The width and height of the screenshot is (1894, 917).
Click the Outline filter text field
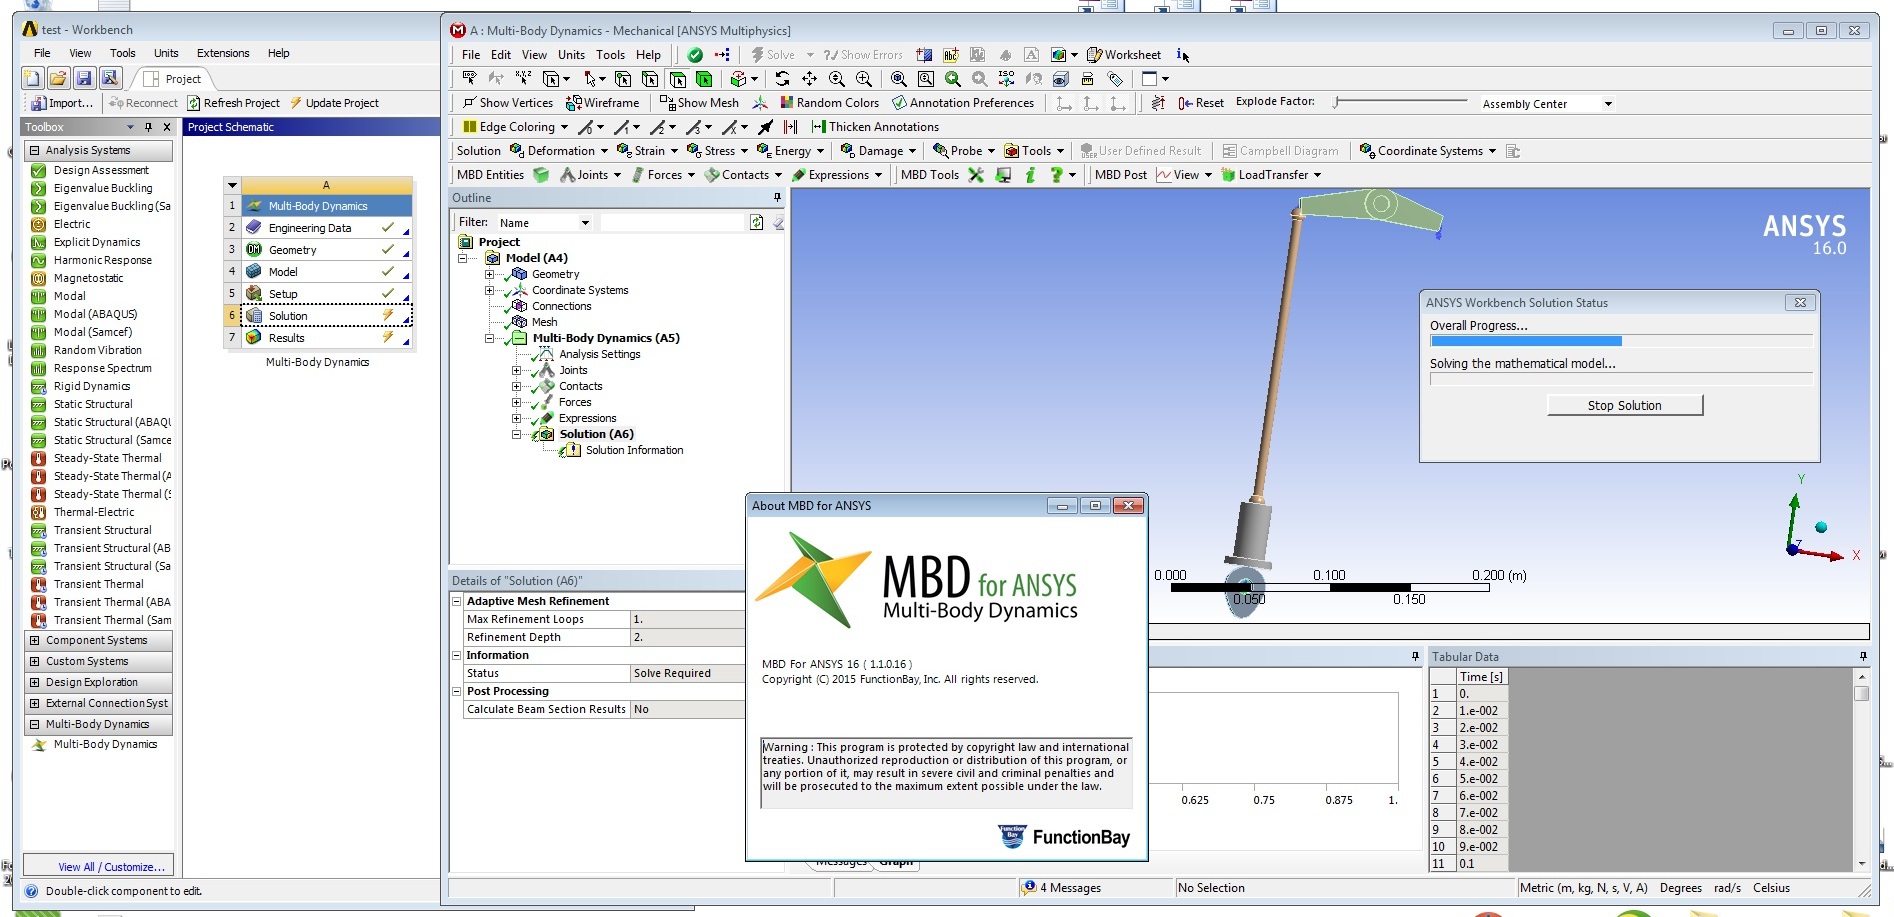(x=672, y=222)
